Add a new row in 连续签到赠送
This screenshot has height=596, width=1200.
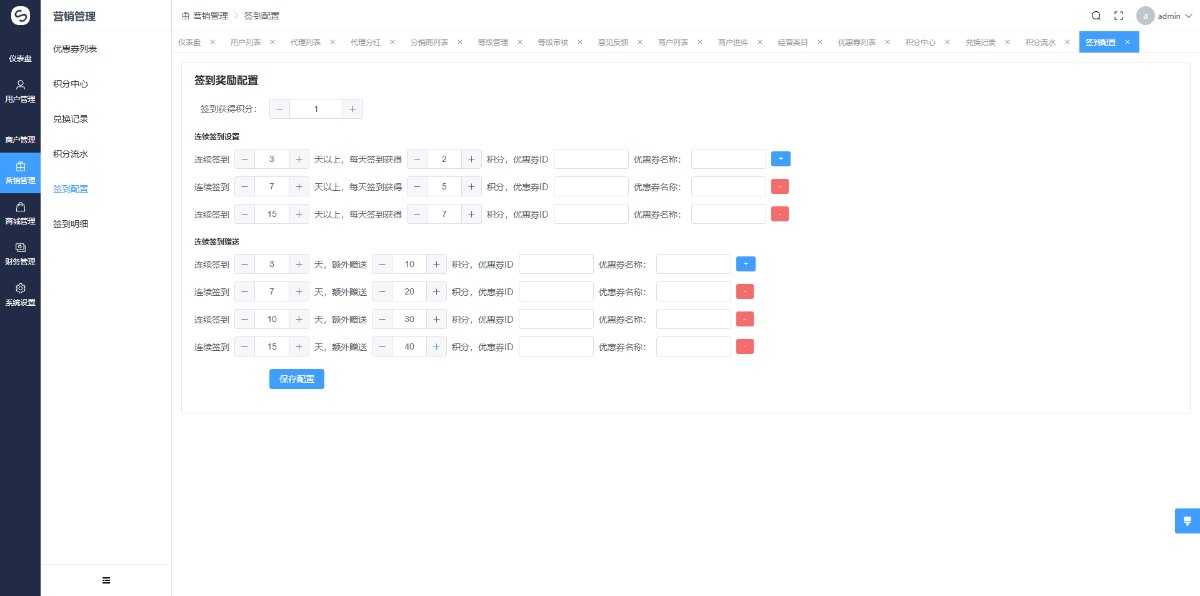(746, 264)
